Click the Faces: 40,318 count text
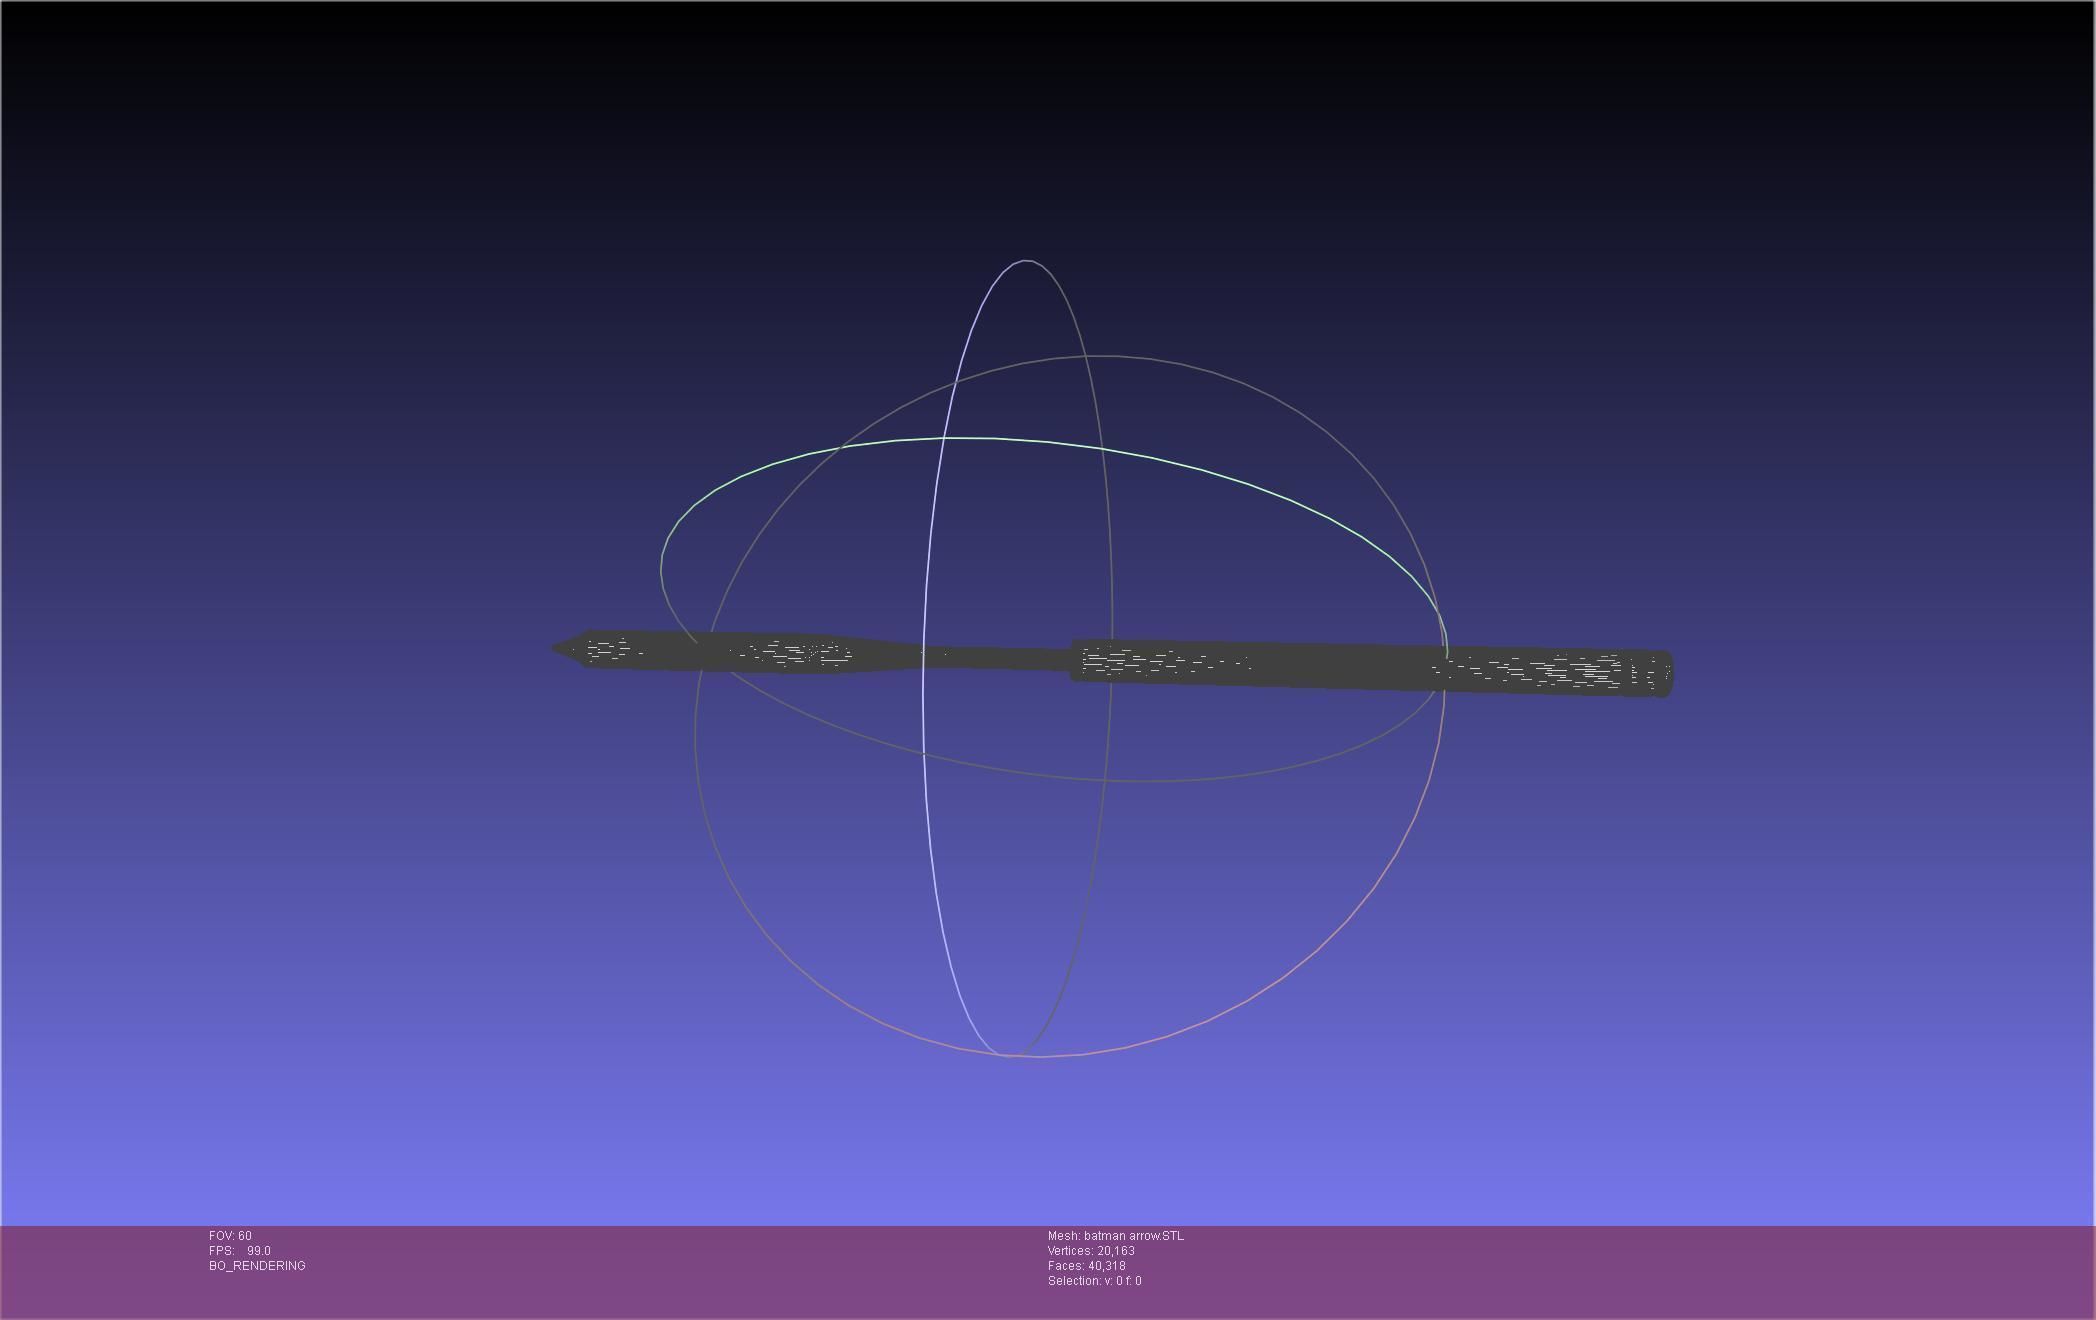This screenshot has width=2096, height=1320. coord(1086,1266)
